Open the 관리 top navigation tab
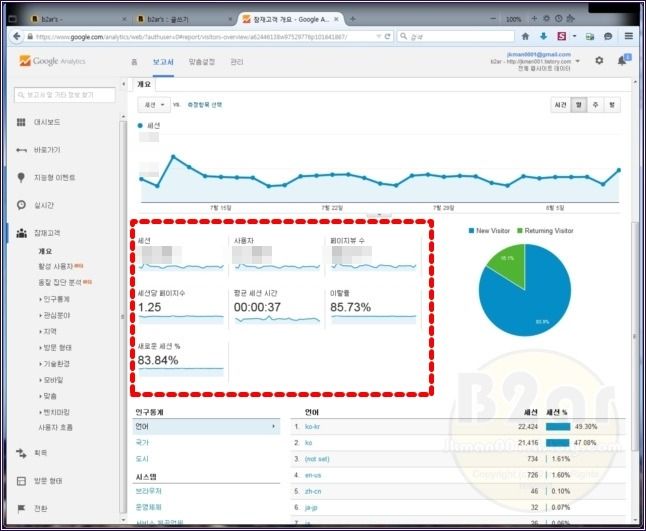646x531 pixels. click(x=236, y=62)
